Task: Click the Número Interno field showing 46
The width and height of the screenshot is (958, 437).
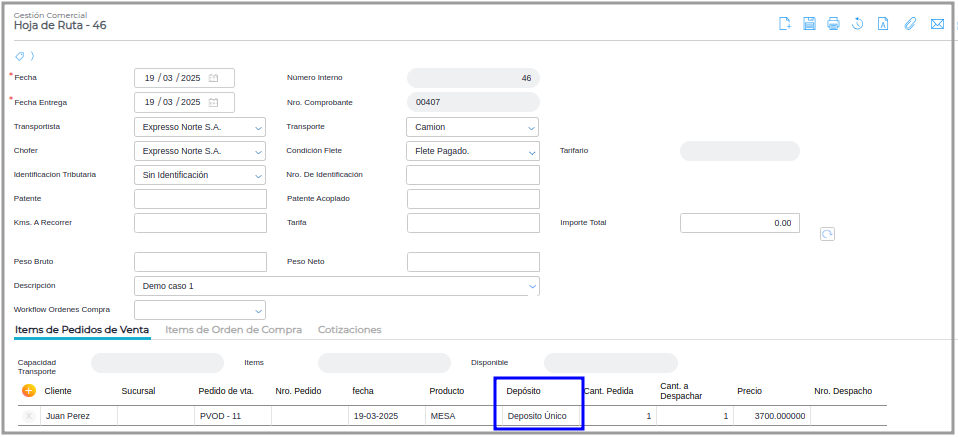Action: (474, 78)
